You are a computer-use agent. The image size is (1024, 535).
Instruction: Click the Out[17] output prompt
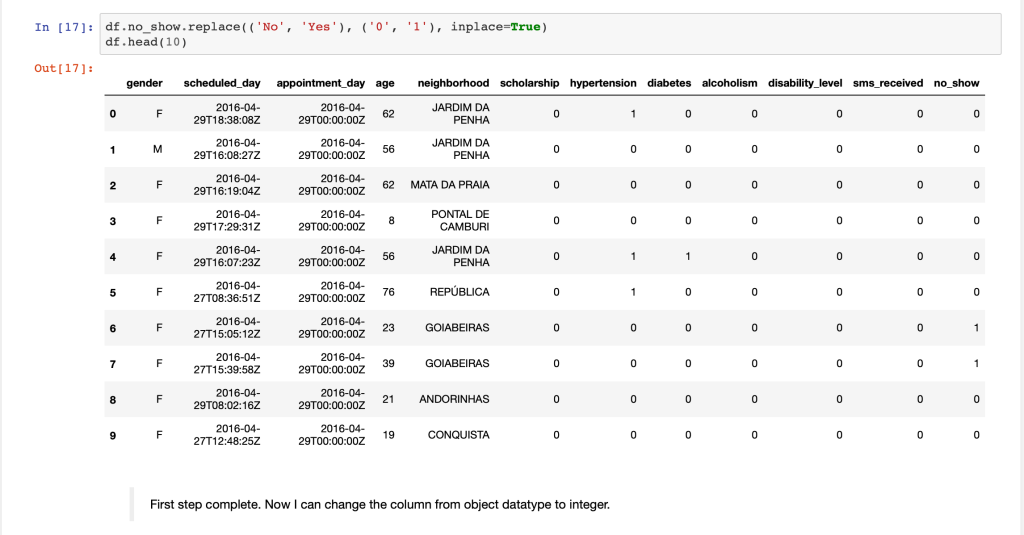64,68
